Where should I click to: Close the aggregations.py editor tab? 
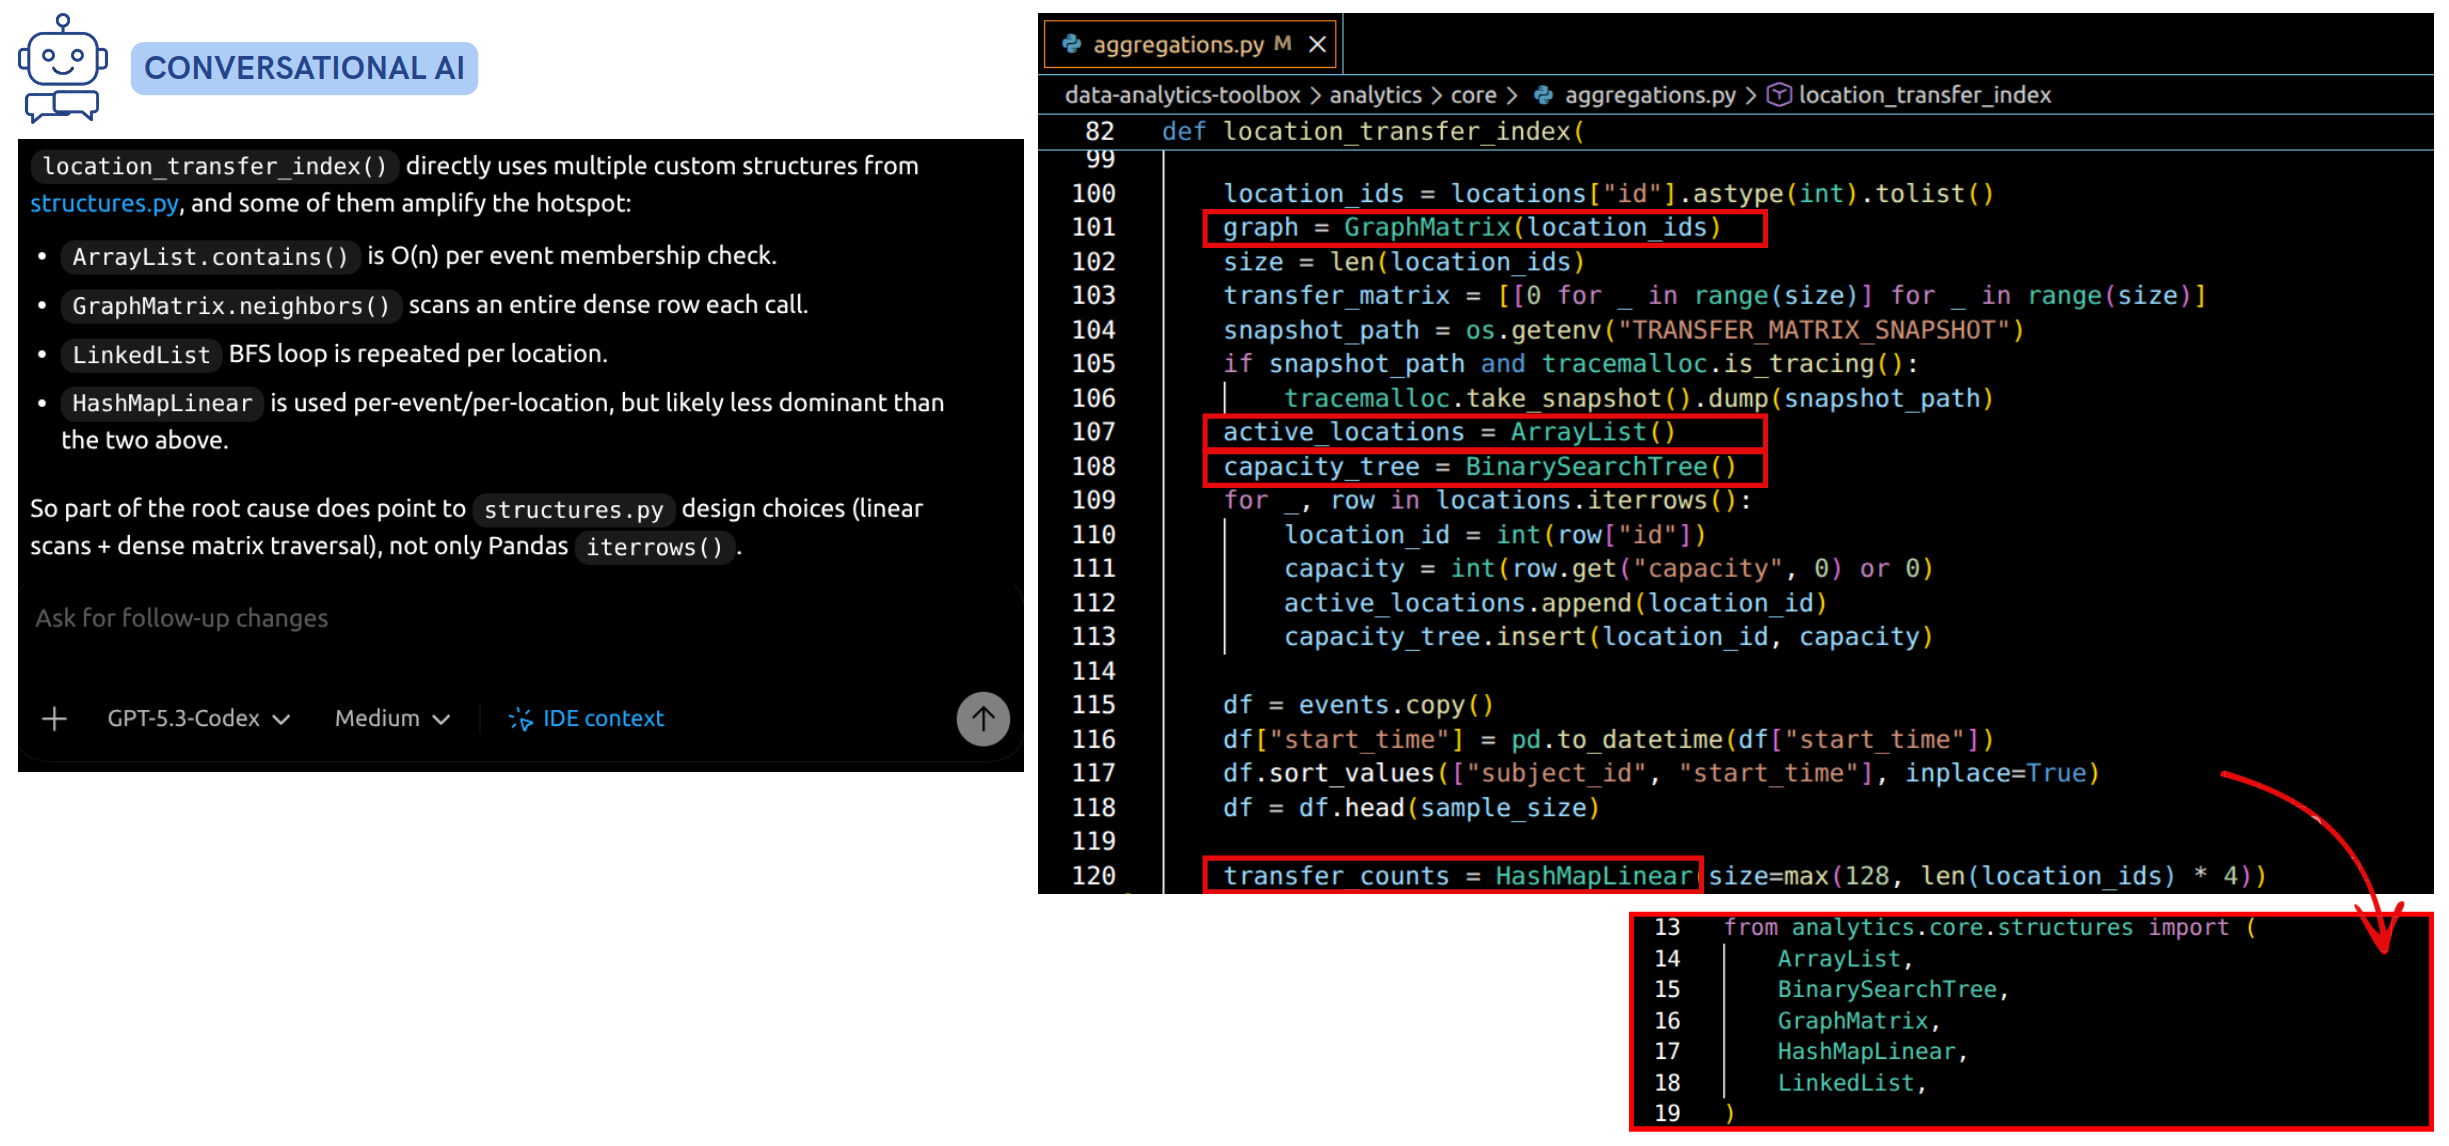point(1318,43)
